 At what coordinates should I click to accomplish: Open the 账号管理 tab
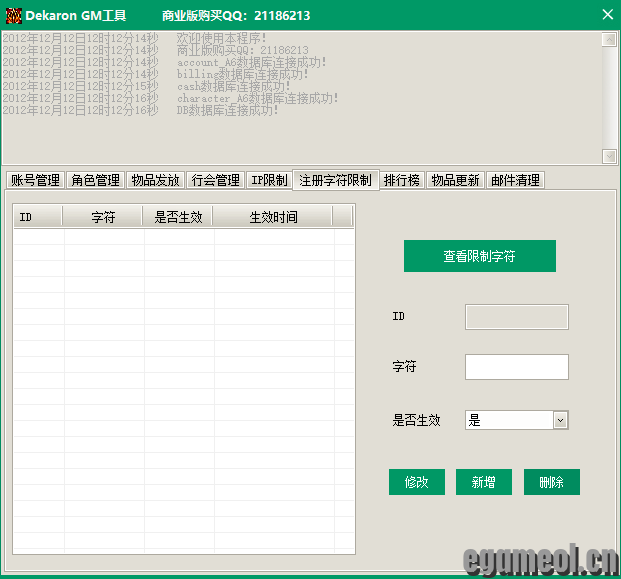pyautogui.click(x=35, y=180)
